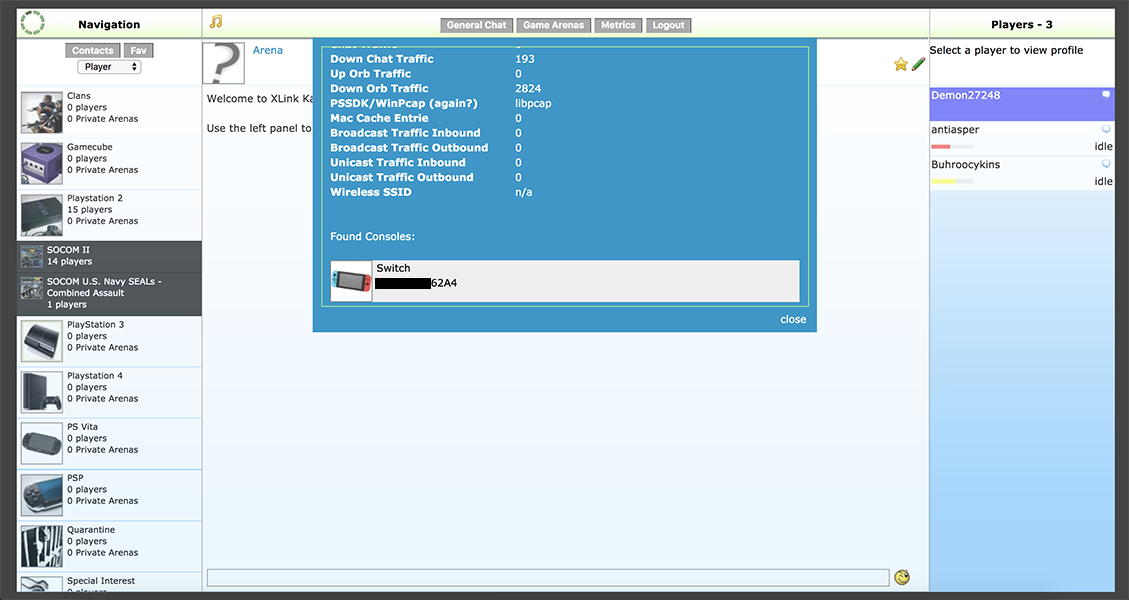The width and height of the screenshot is (1129, 600).
Task: Open chat bubble for Buhroocykins
Action: tap(1106, 164)
